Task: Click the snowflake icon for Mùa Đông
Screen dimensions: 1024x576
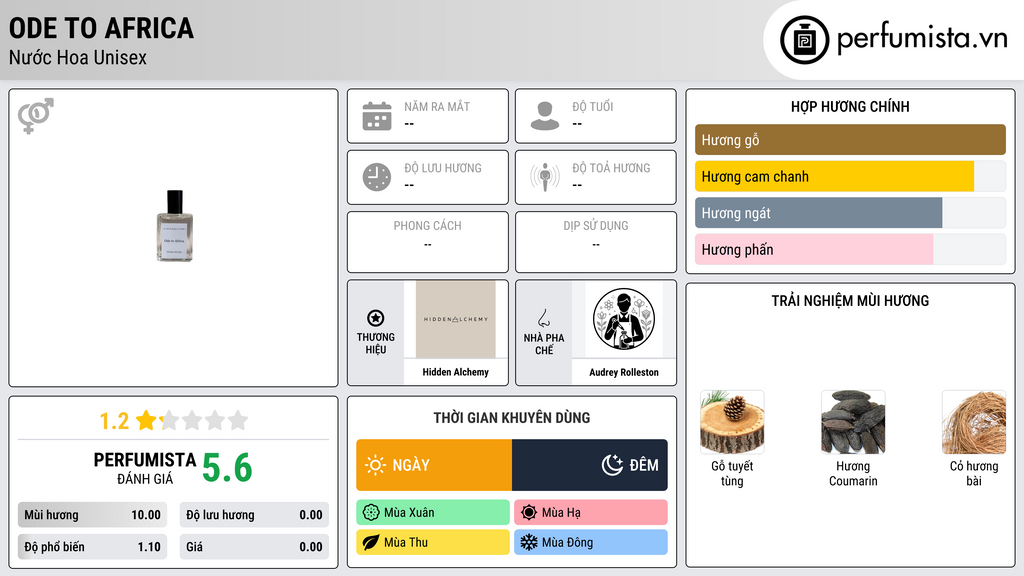Action: [529, 542]
